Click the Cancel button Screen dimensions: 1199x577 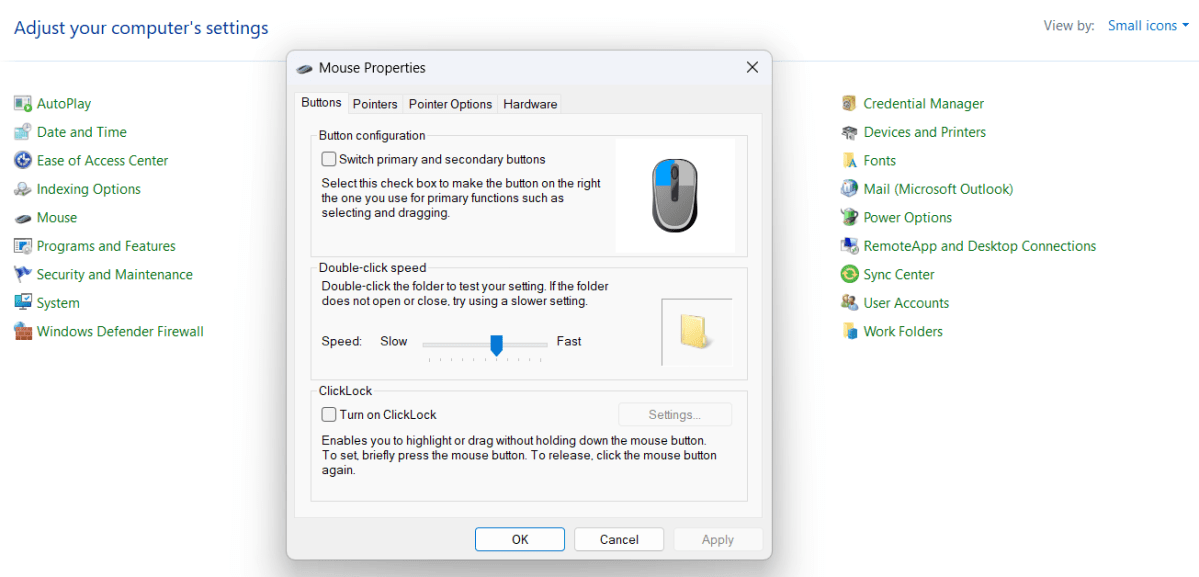coord(619,540)
